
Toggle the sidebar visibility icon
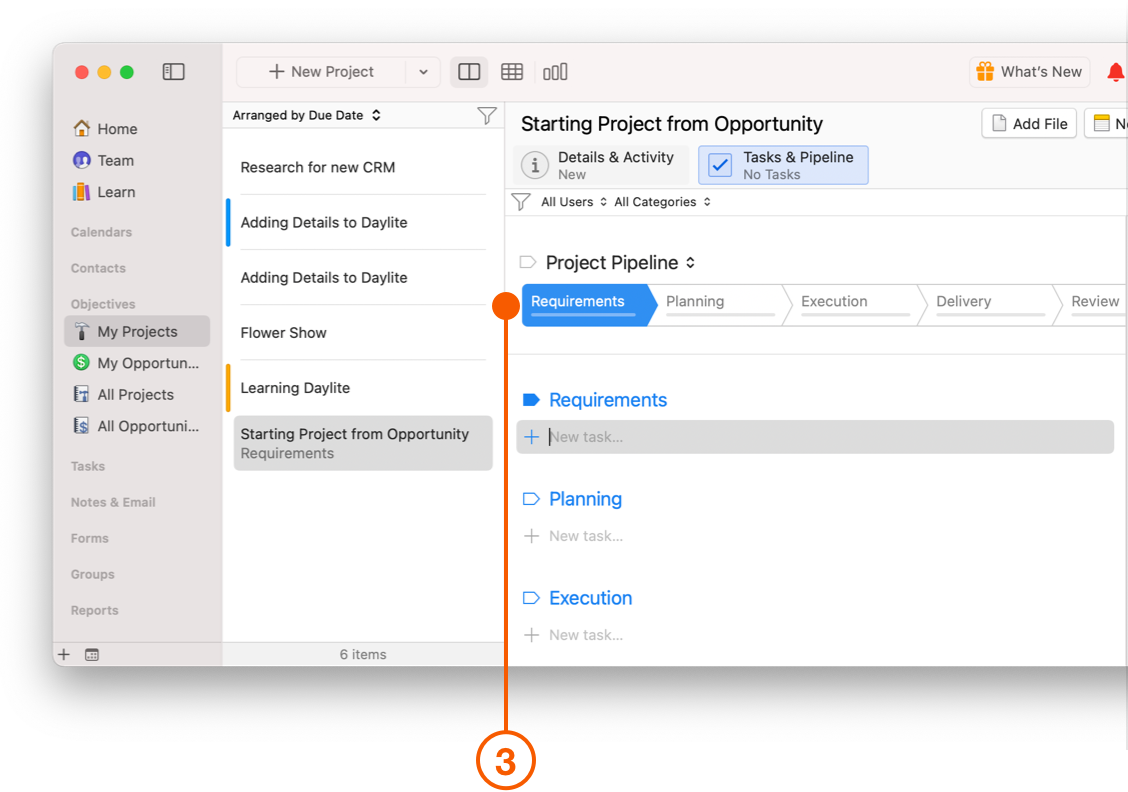tap(173, 71)
